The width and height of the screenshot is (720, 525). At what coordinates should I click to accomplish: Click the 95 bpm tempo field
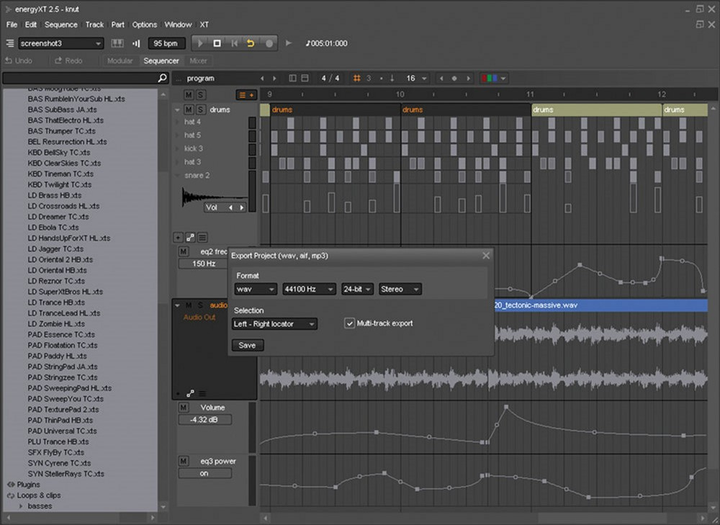166,43
